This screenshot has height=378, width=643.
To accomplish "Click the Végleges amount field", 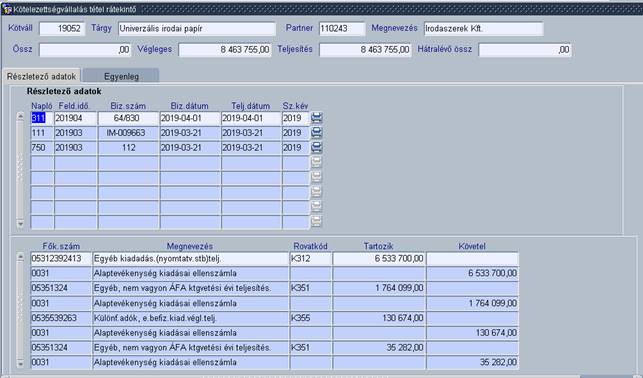I will click(x=225, y=50).
